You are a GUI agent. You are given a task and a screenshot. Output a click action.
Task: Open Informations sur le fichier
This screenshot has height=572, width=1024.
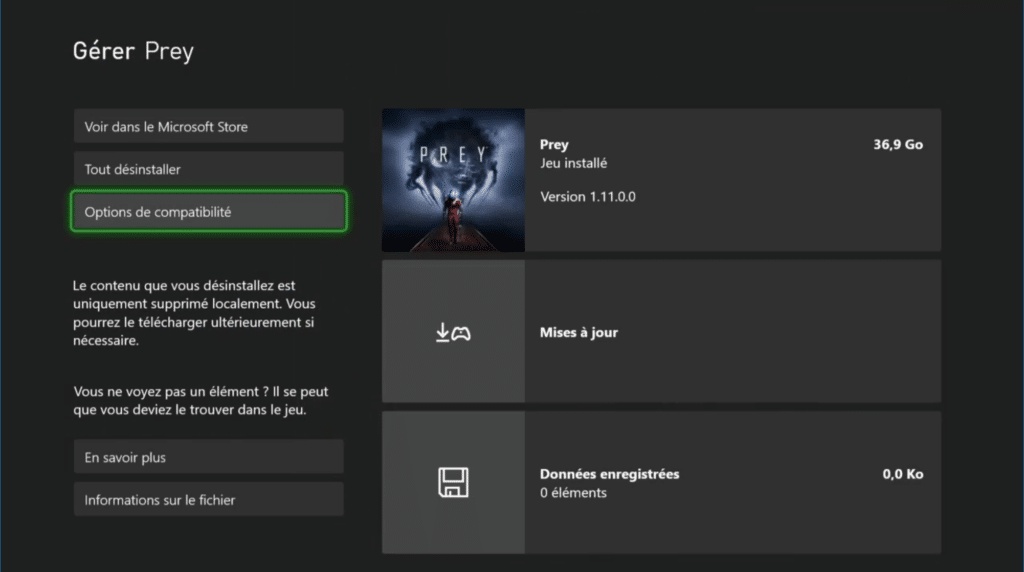click(208, 500)
